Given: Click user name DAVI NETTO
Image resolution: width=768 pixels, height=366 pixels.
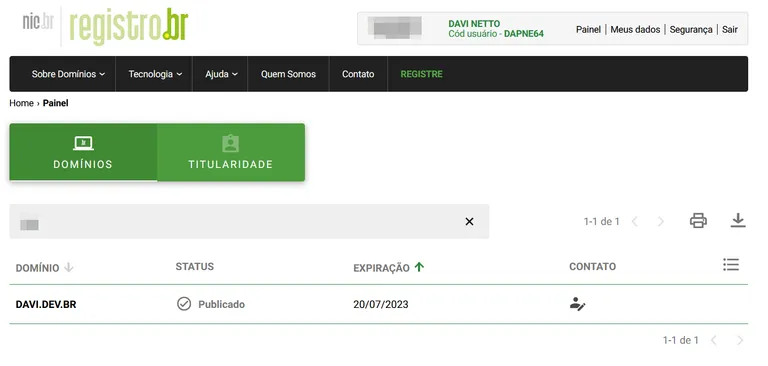Looking at the screenshot, I should point(474,24).
